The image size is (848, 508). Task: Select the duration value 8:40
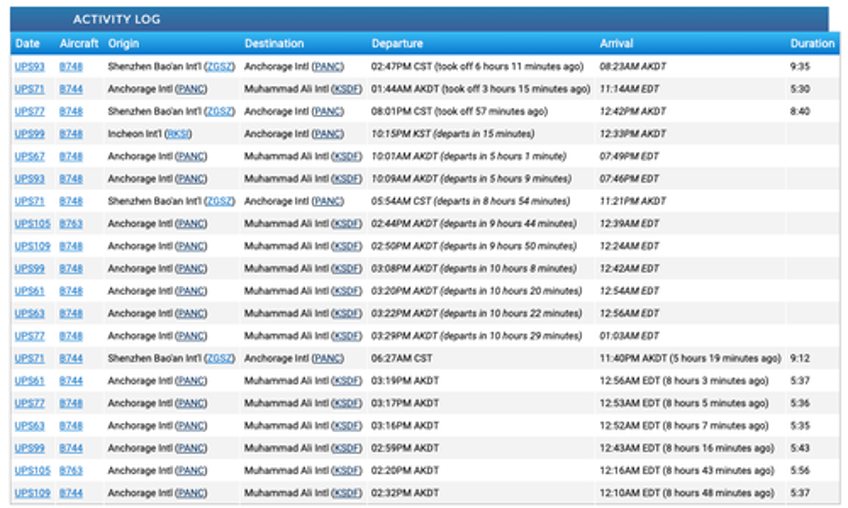coord(800,111)
